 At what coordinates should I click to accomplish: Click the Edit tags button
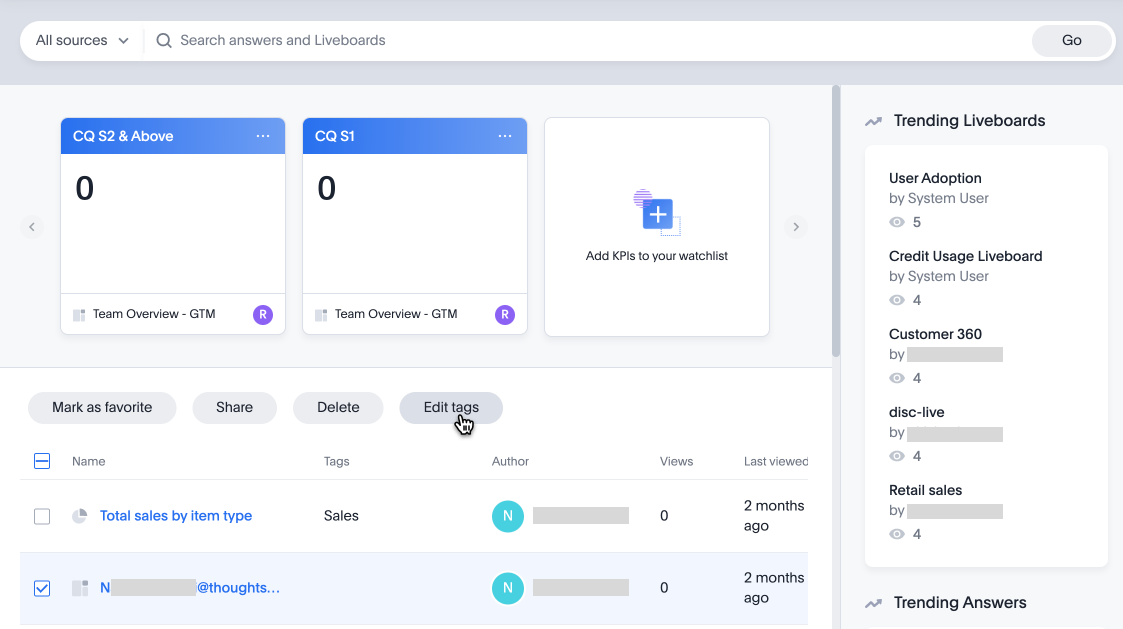[450, 407]
